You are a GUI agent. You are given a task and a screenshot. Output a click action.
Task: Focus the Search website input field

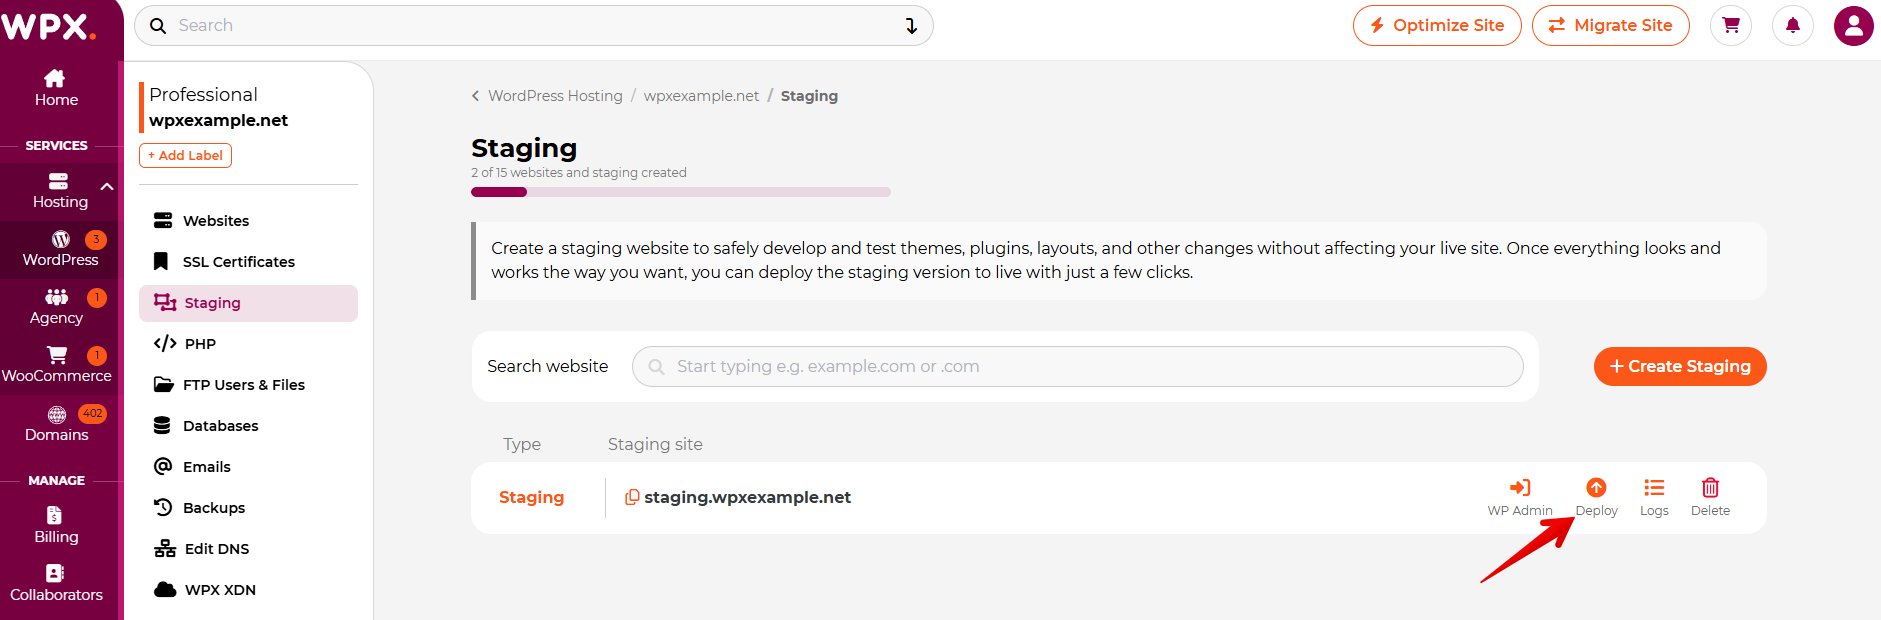click(x=1078, y=366)
